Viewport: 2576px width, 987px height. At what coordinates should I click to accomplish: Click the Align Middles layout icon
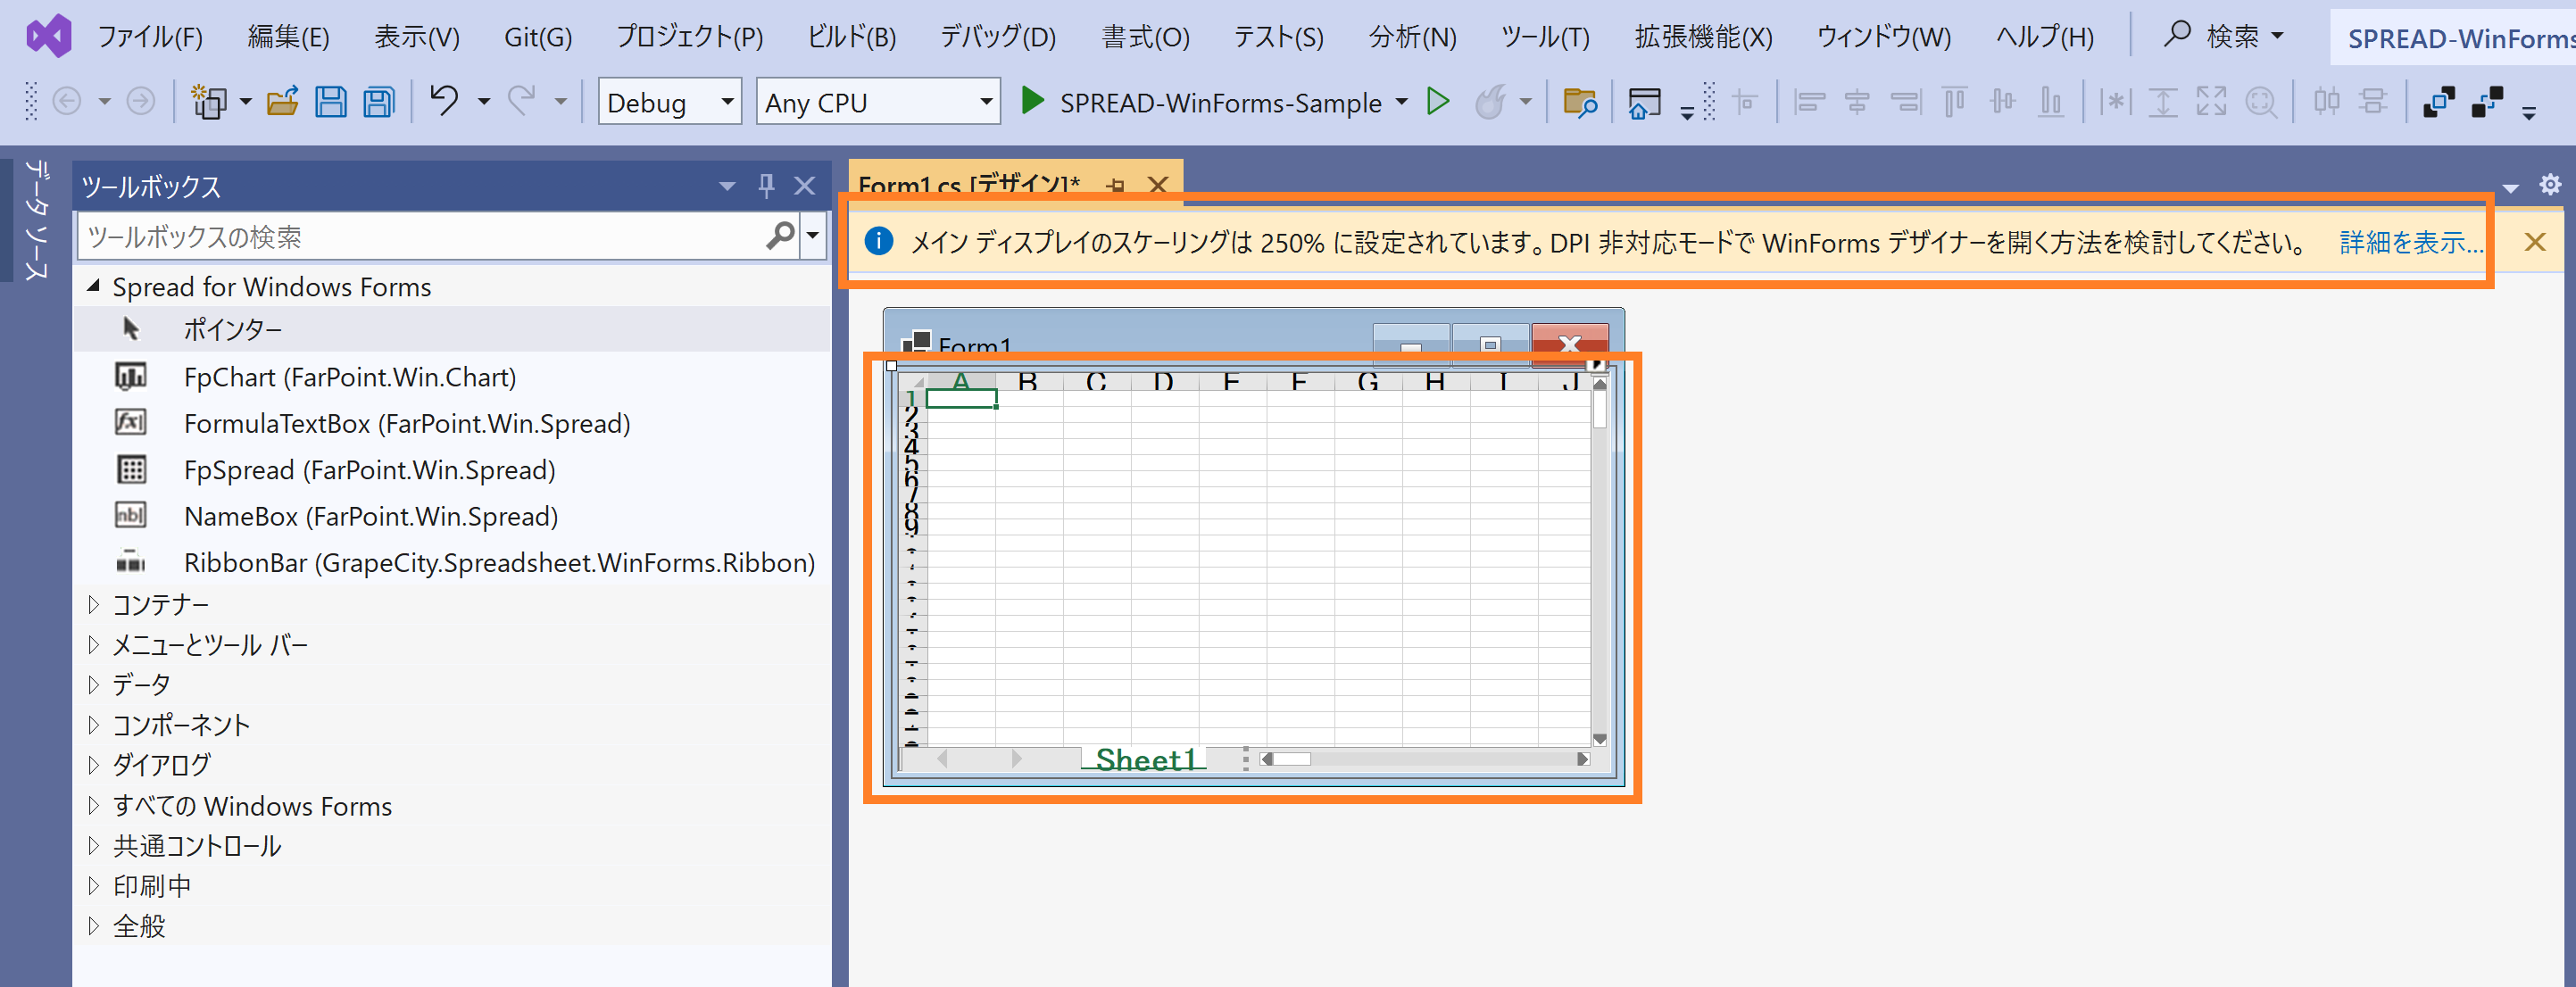point(2003,101)
